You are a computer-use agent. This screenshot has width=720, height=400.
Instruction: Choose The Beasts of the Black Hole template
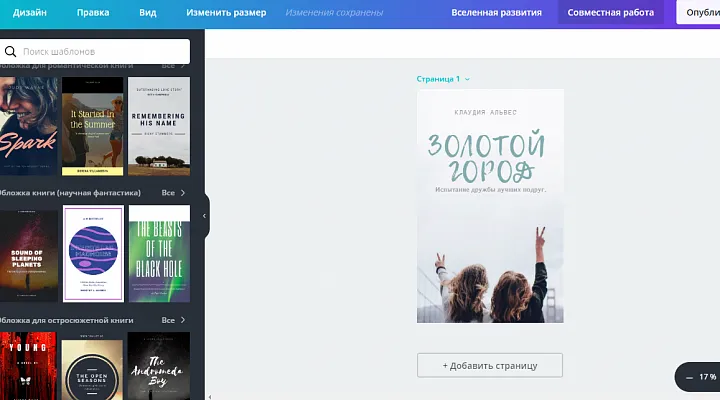[159, 253]
